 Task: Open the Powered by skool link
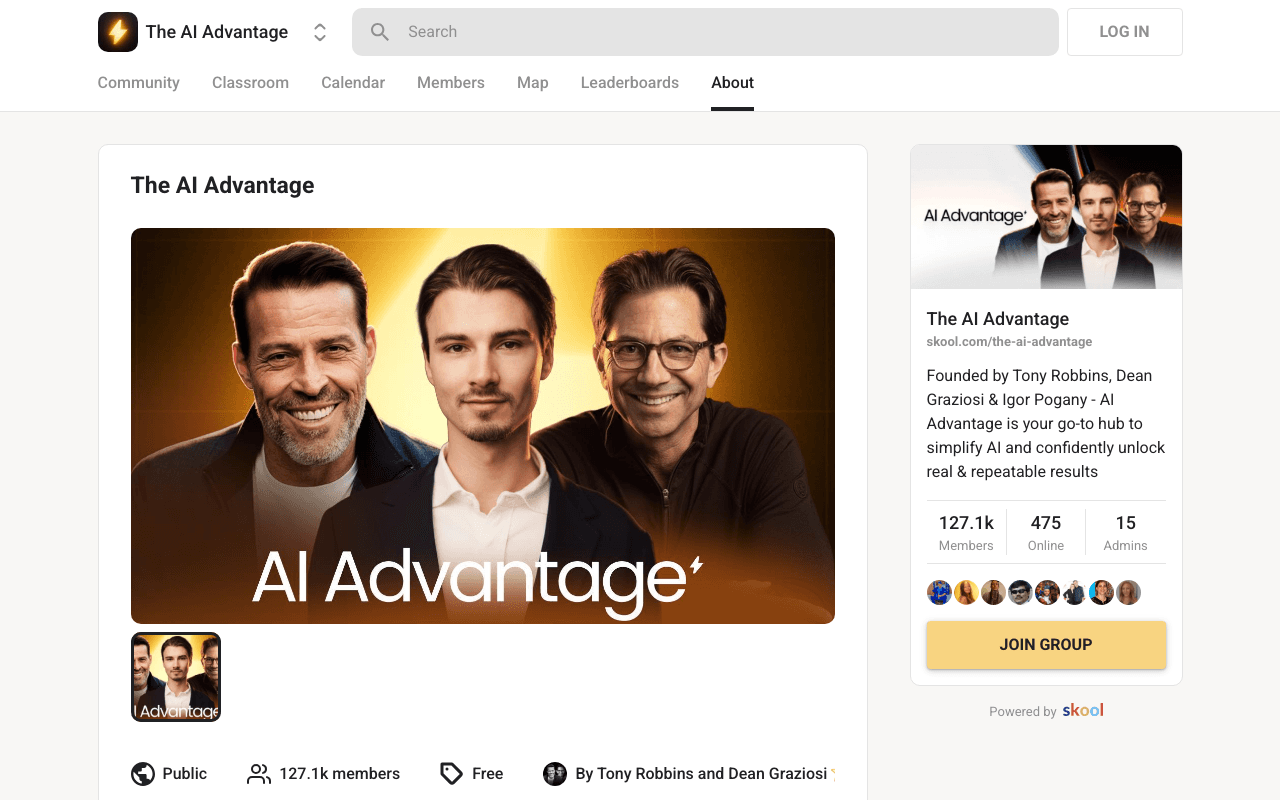click(1046, 711)
